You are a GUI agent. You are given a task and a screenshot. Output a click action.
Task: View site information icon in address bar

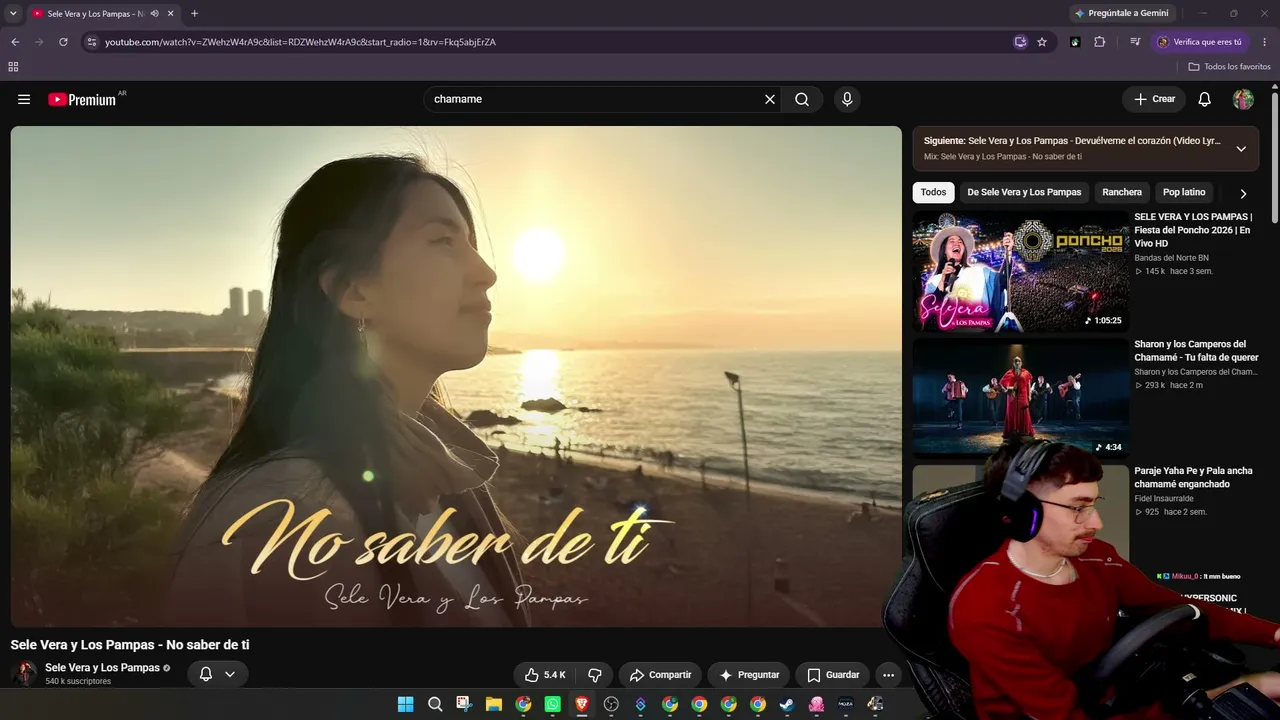(x=92, y=42)
